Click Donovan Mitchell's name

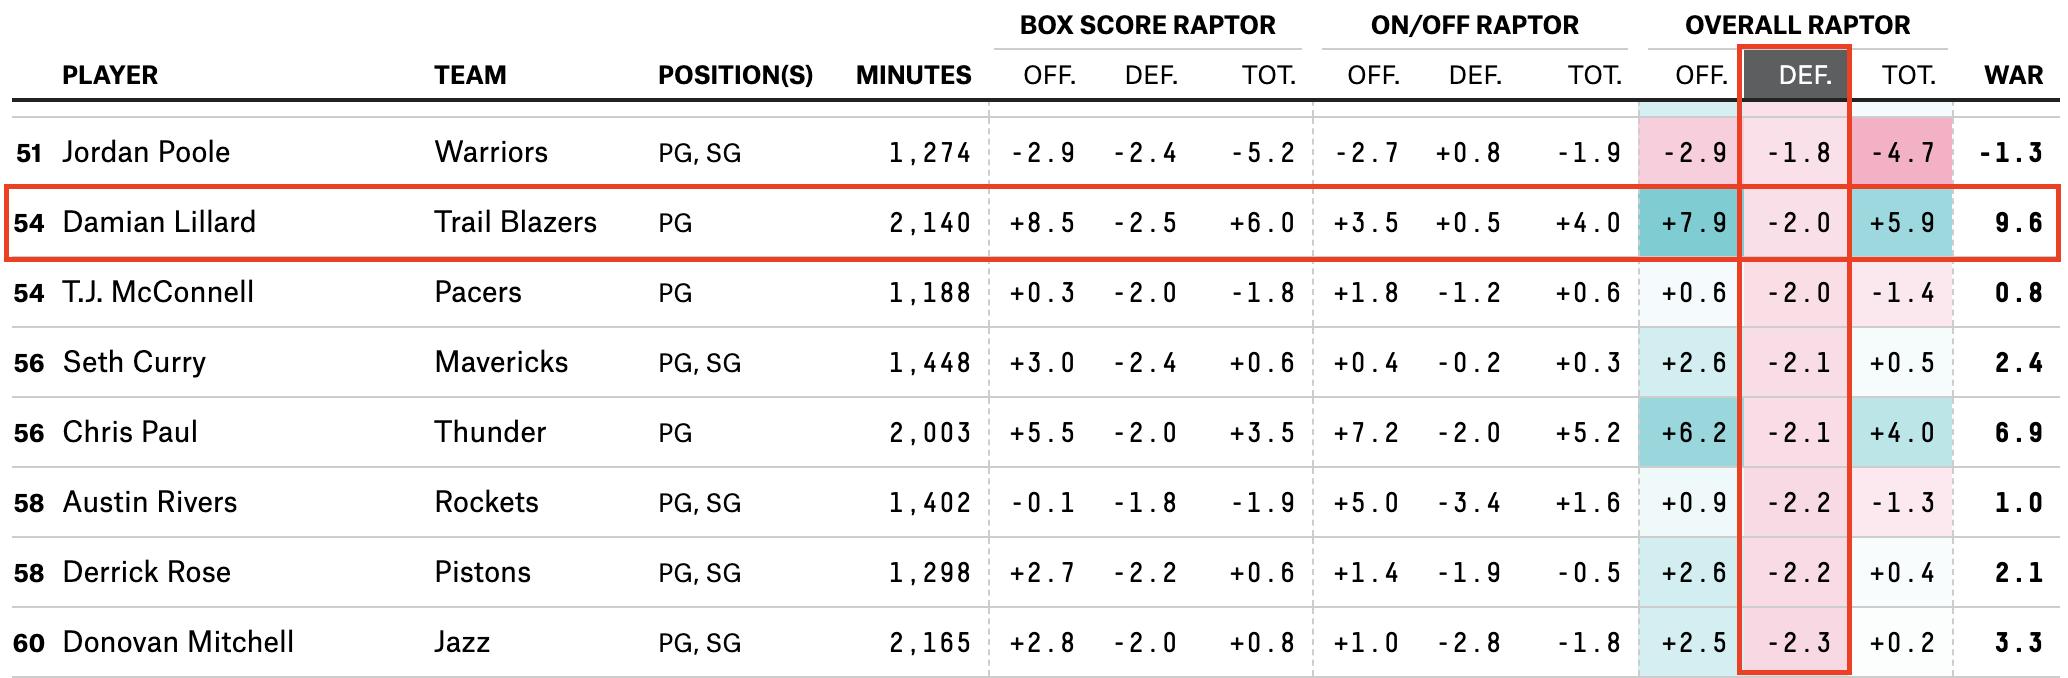tap(178, 642)
